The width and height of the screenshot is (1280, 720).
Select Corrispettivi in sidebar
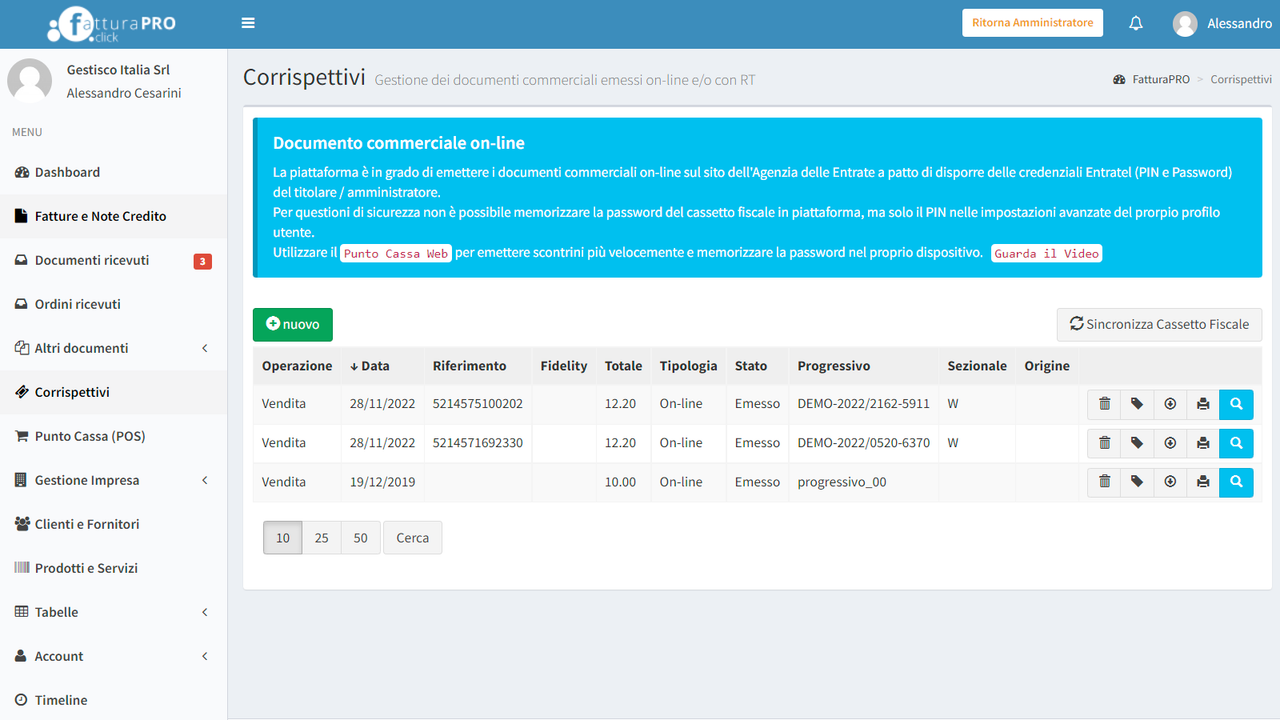click(x=114, y=392)
